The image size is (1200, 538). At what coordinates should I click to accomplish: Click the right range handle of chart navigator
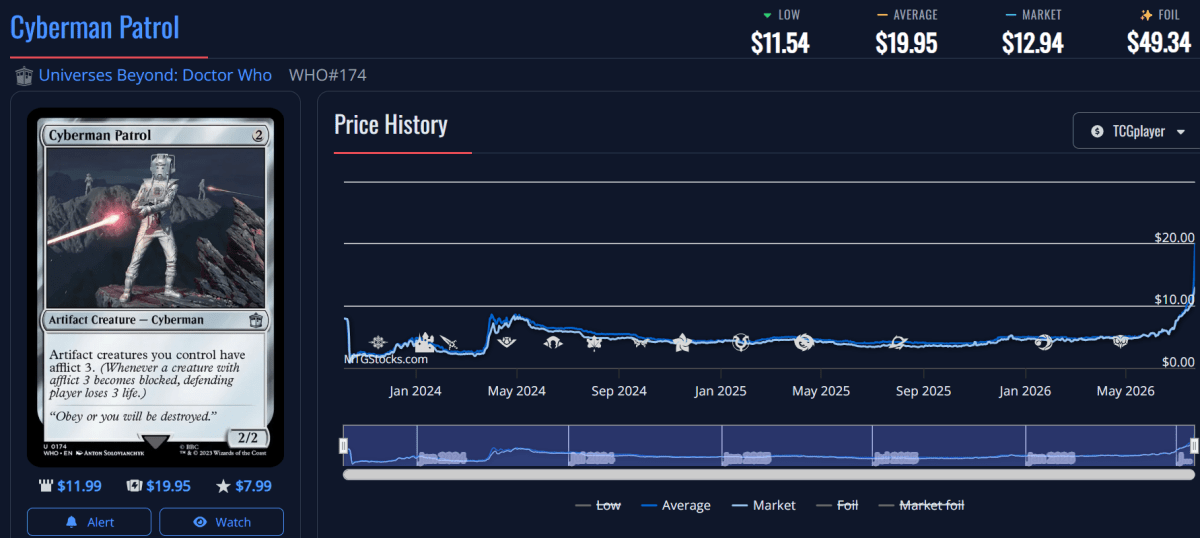[1196, 445]
